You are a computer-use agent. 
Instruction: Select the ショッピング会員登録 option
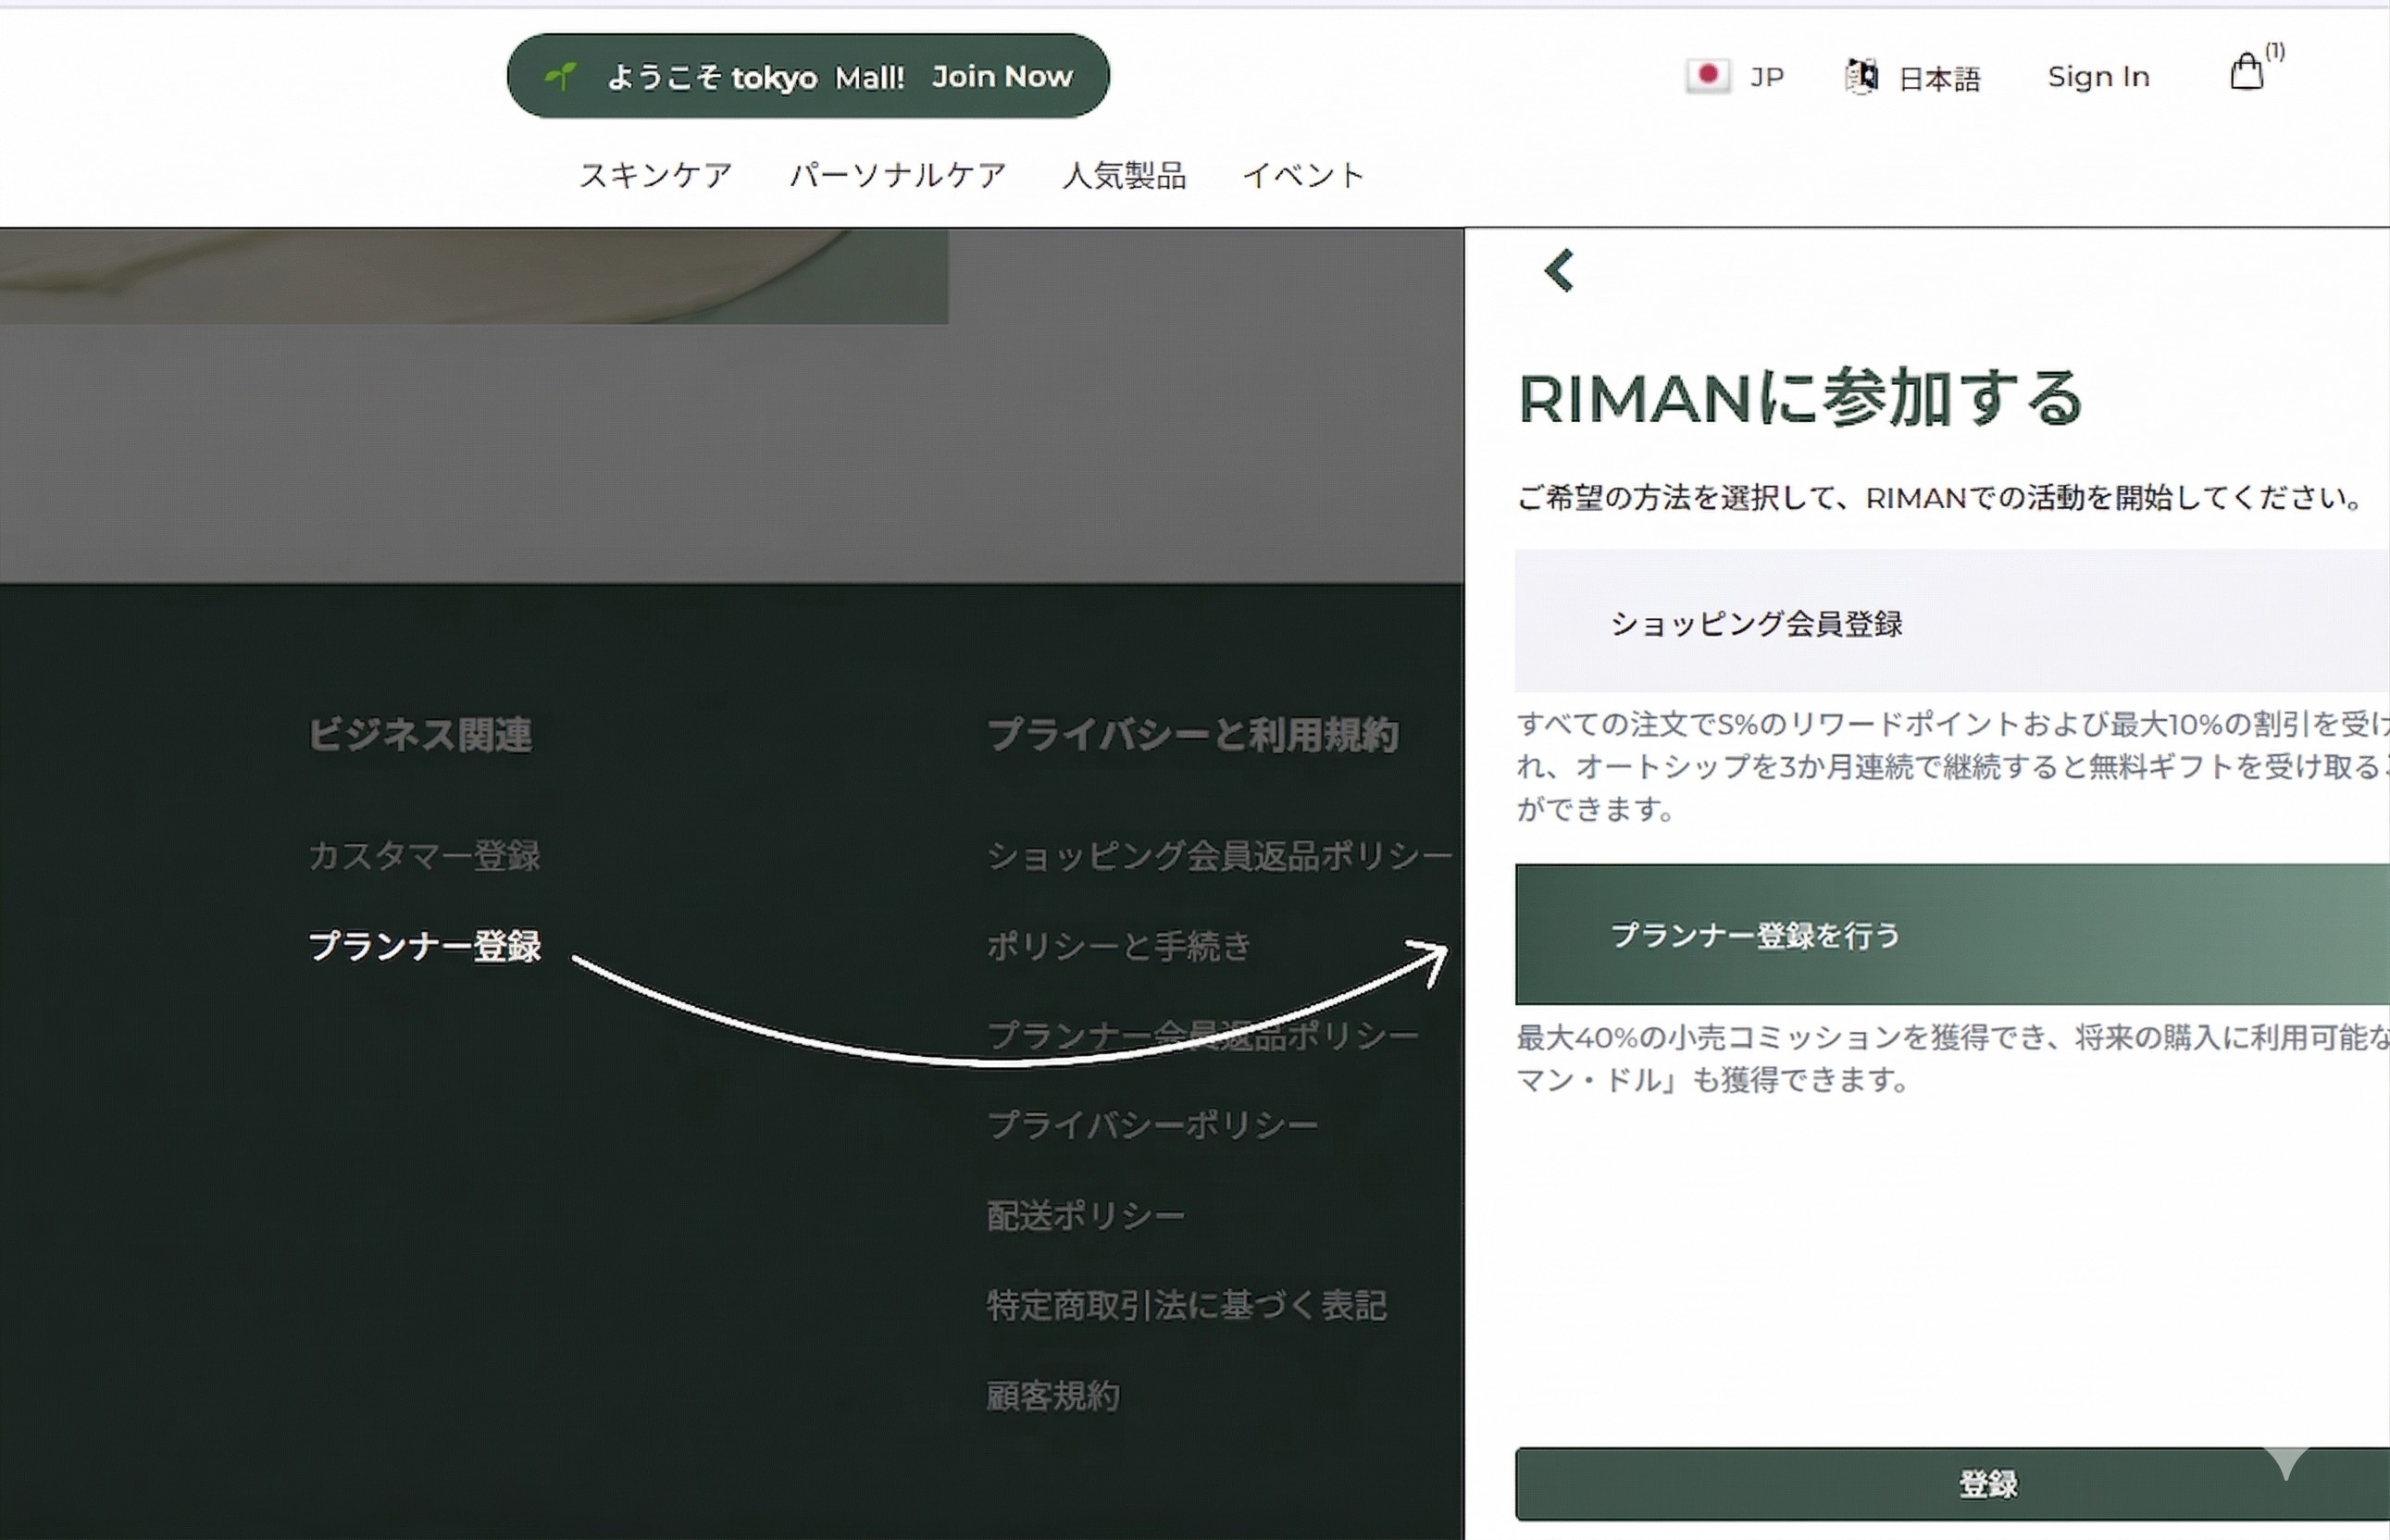click(x=1952, y=621)
